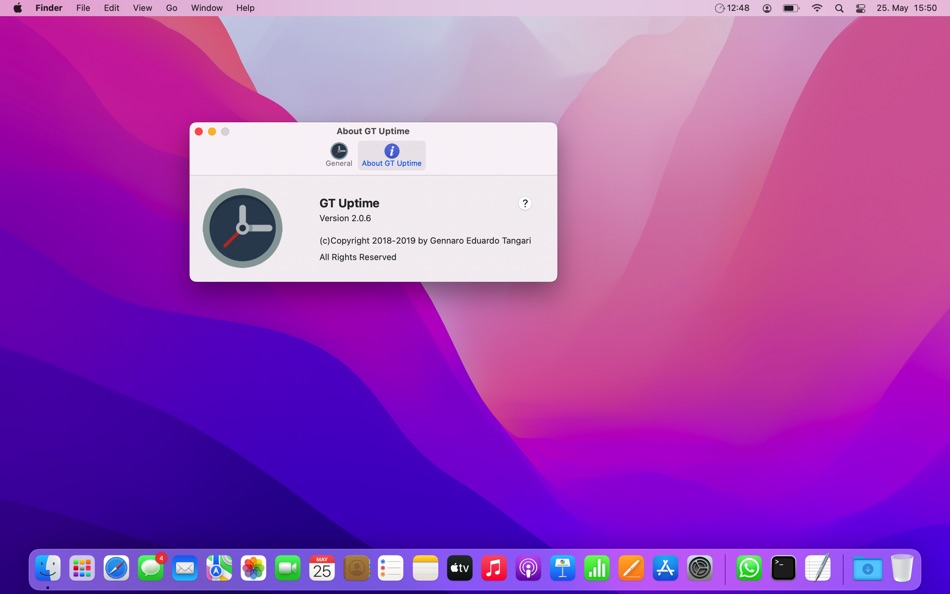
Task: Open Spotlight search in the menu bar
Action: coord(839,8)
